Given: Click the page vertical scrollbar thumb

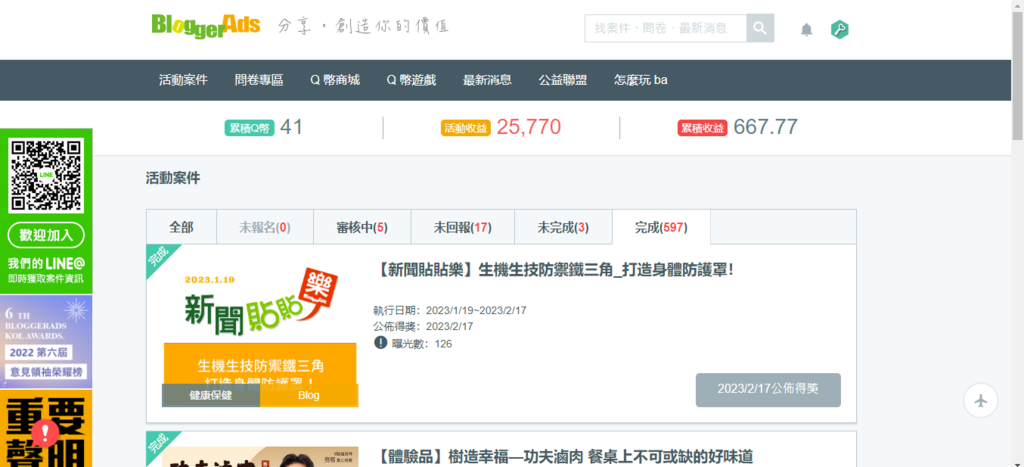Looking at the screenshot, I should (1017, 74).
